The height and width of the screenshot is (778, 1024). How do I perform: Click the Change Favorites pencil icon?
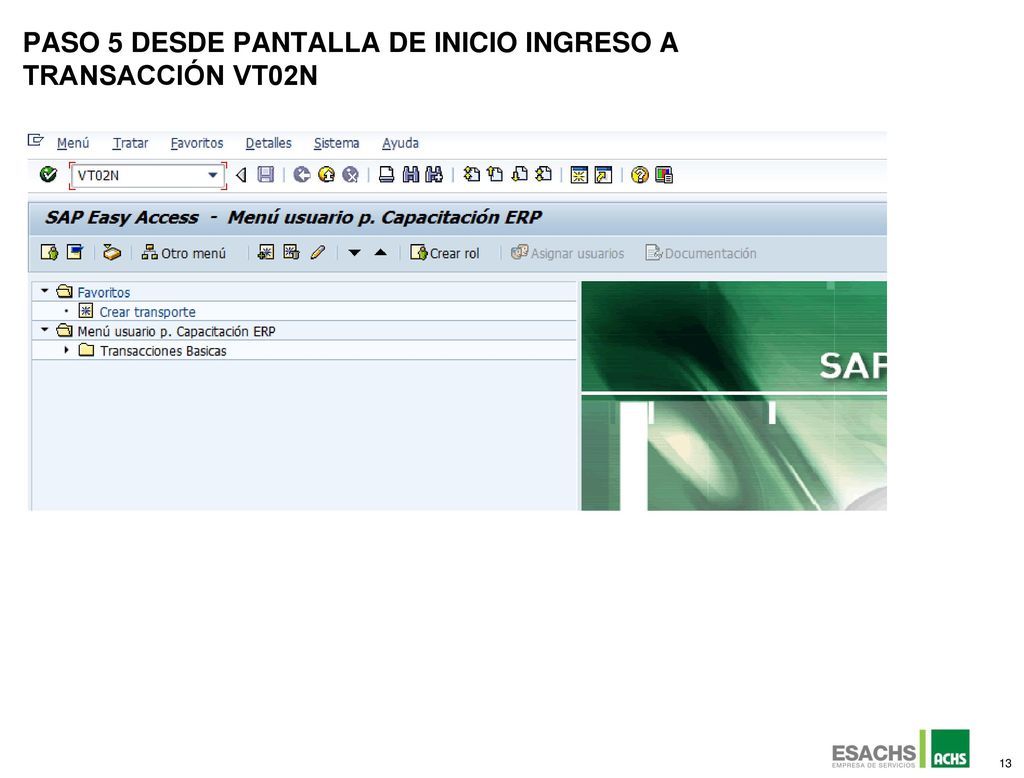pyautogui.click(x=318, y=252)
